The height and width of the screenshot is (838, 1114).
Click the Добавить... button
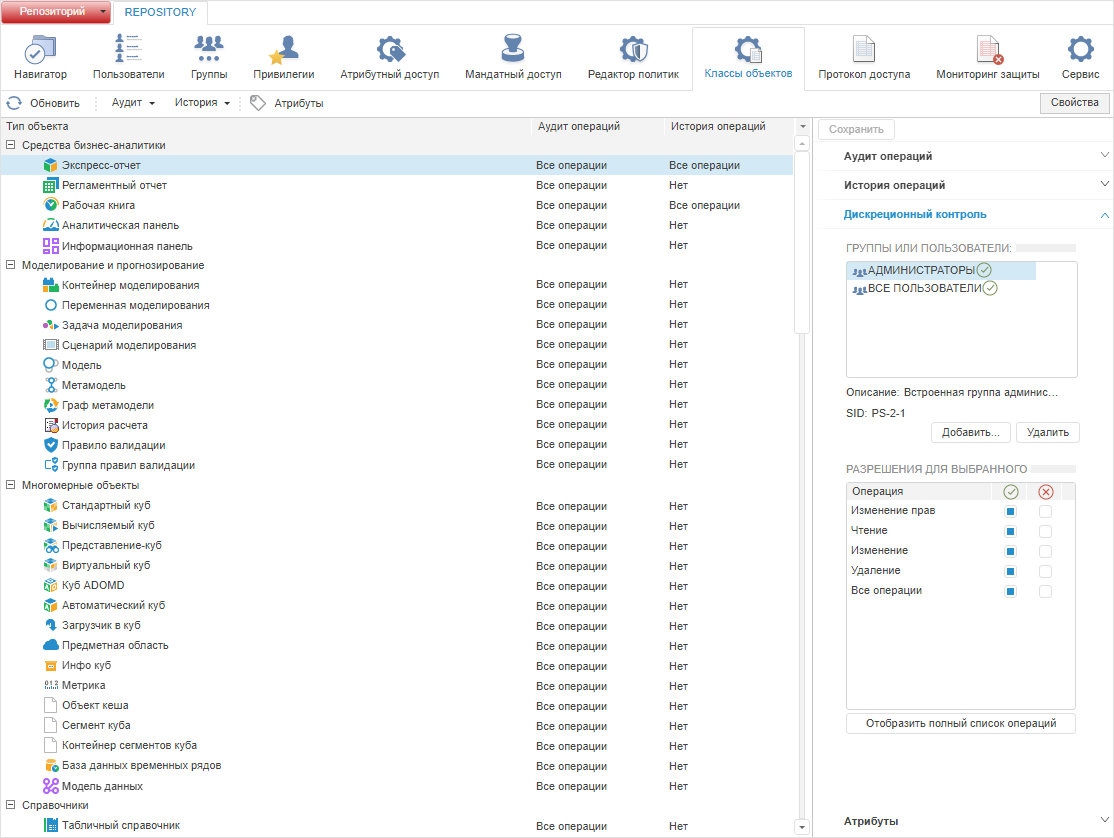click(970, 433)
